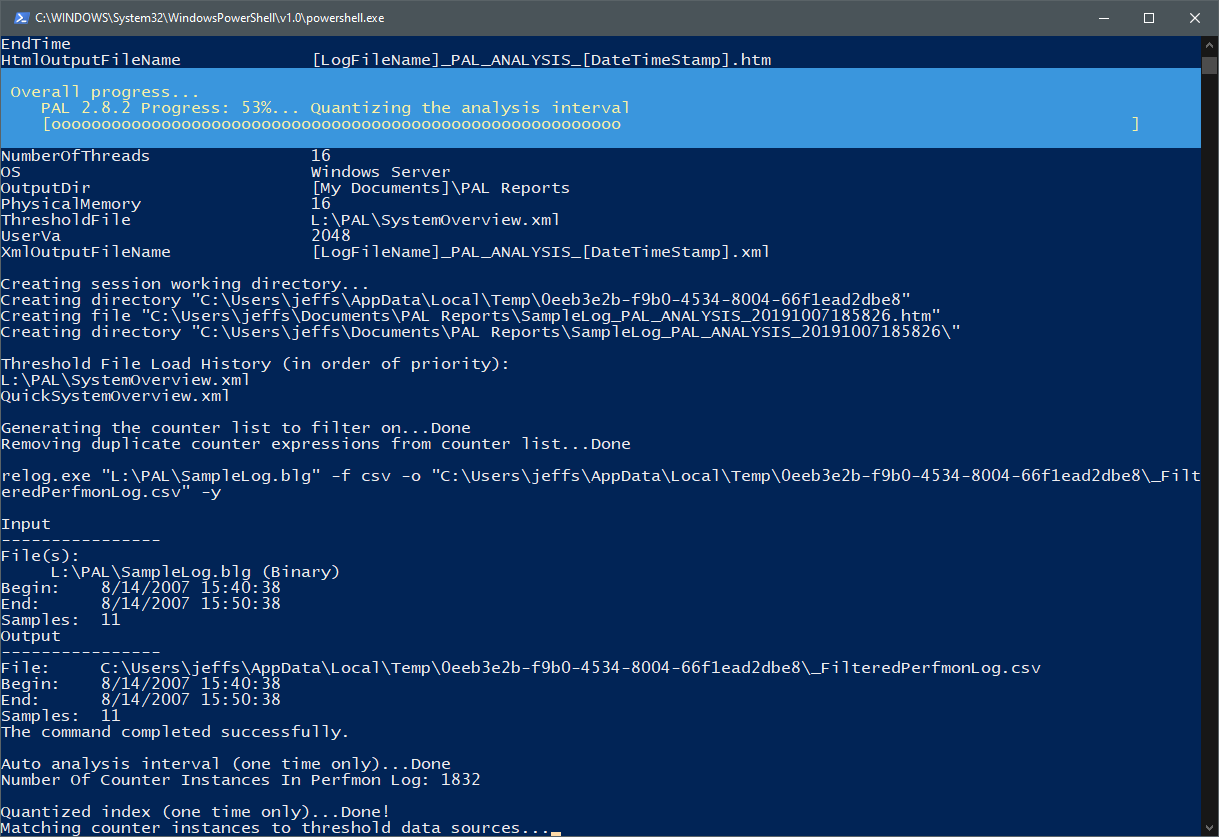
Task: Click the Creating directory Temp path line
Action: pos(456,300)
